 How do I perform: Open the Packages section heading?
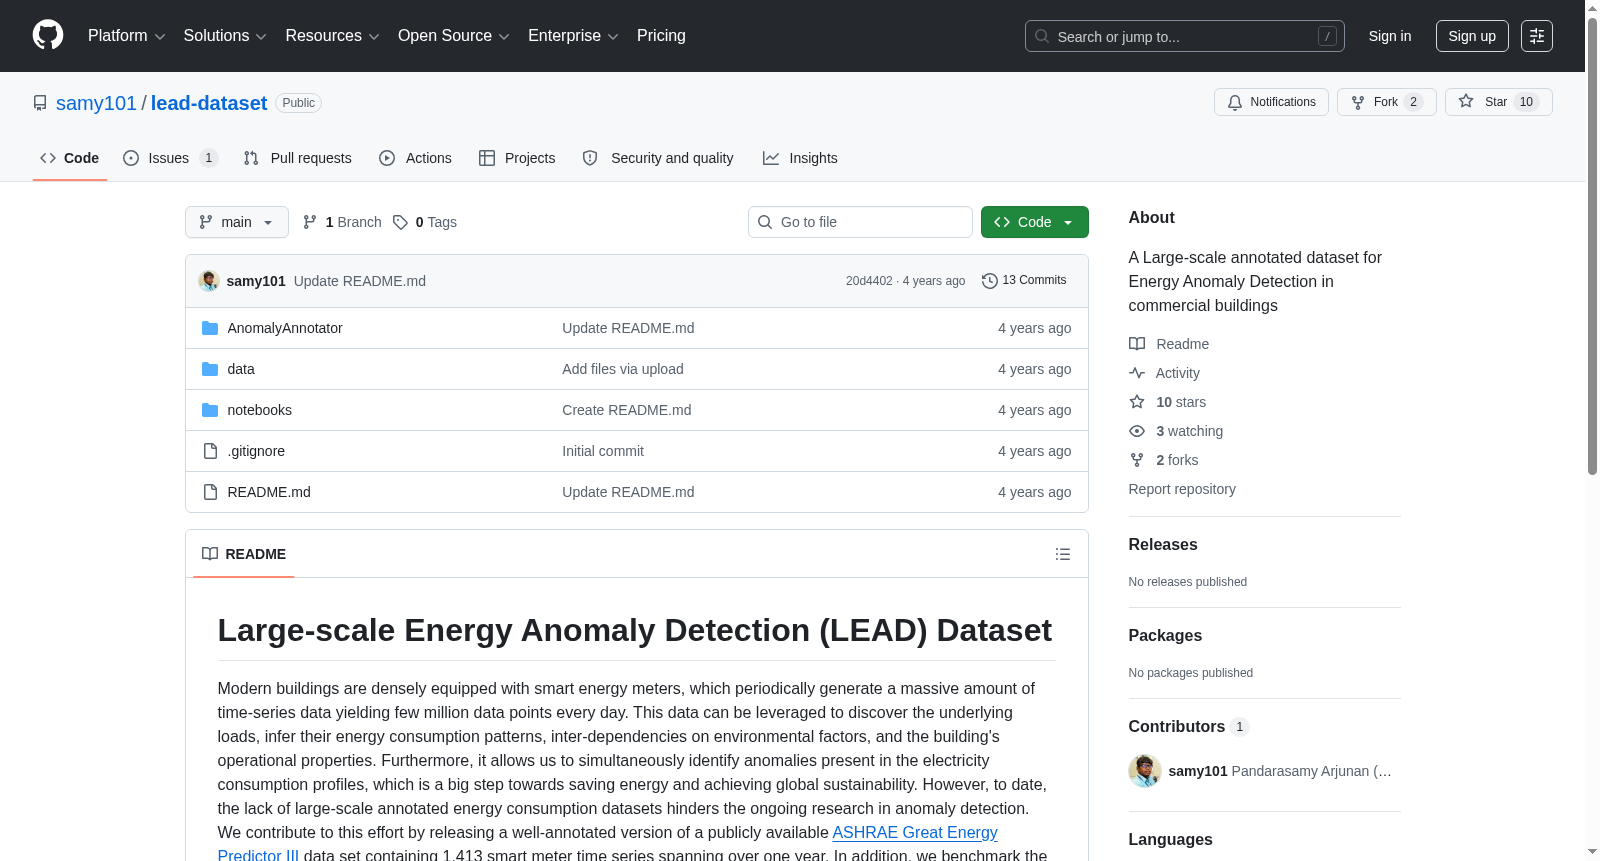pos(1165,636)
